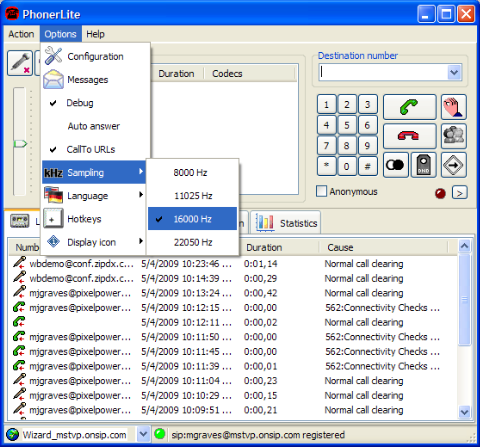This screenshot has width=480, height=447.
Task: Click the call log scrollbar down arrow
Action: 464,412
